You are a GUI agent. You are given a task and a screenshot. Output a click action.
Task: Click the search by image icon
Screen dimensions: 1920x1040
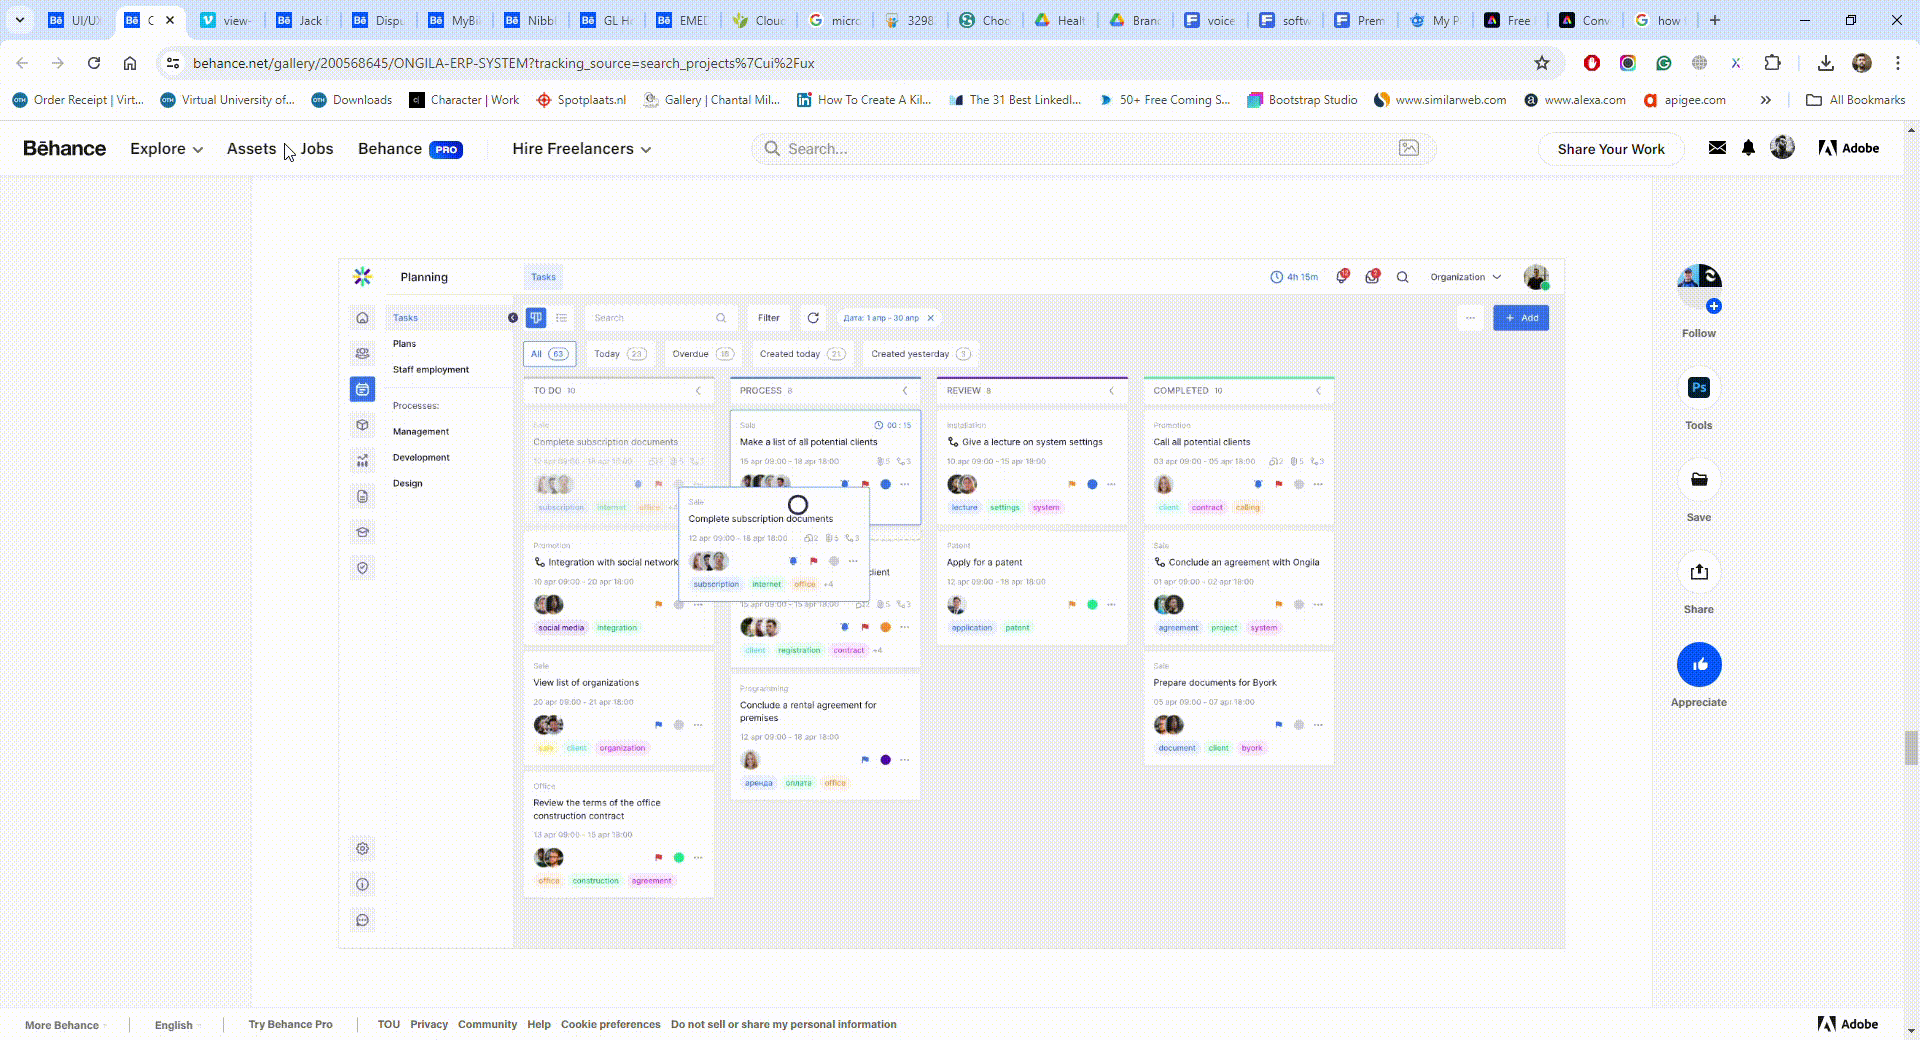(x=1408, y=148)
